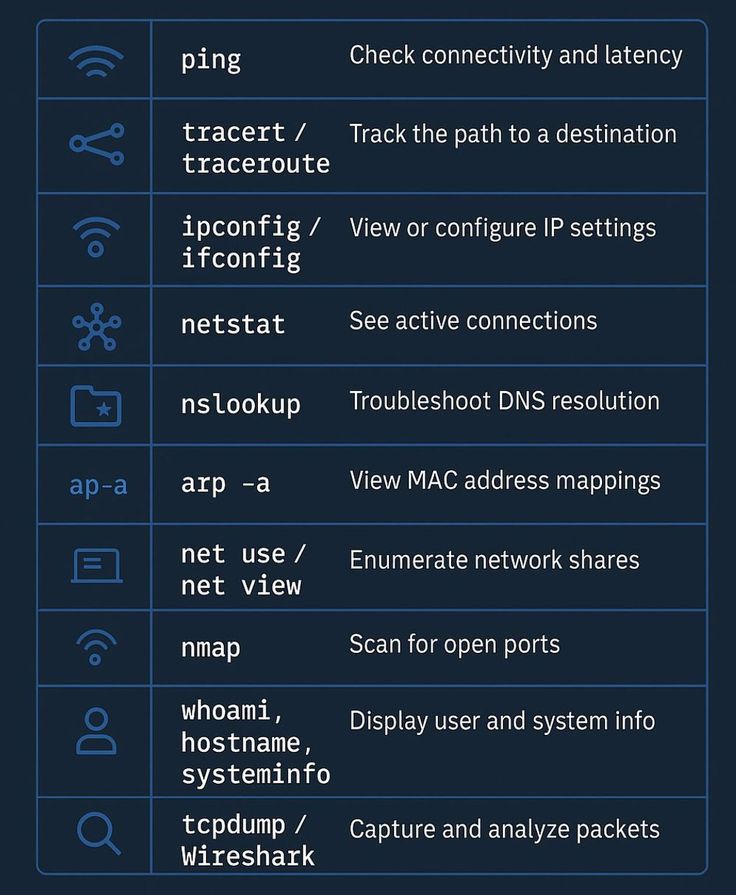Click "Check connectivity and latency" description
Image resolution: width=736 pixels, height=895 pixels.
tap(515, 55)
